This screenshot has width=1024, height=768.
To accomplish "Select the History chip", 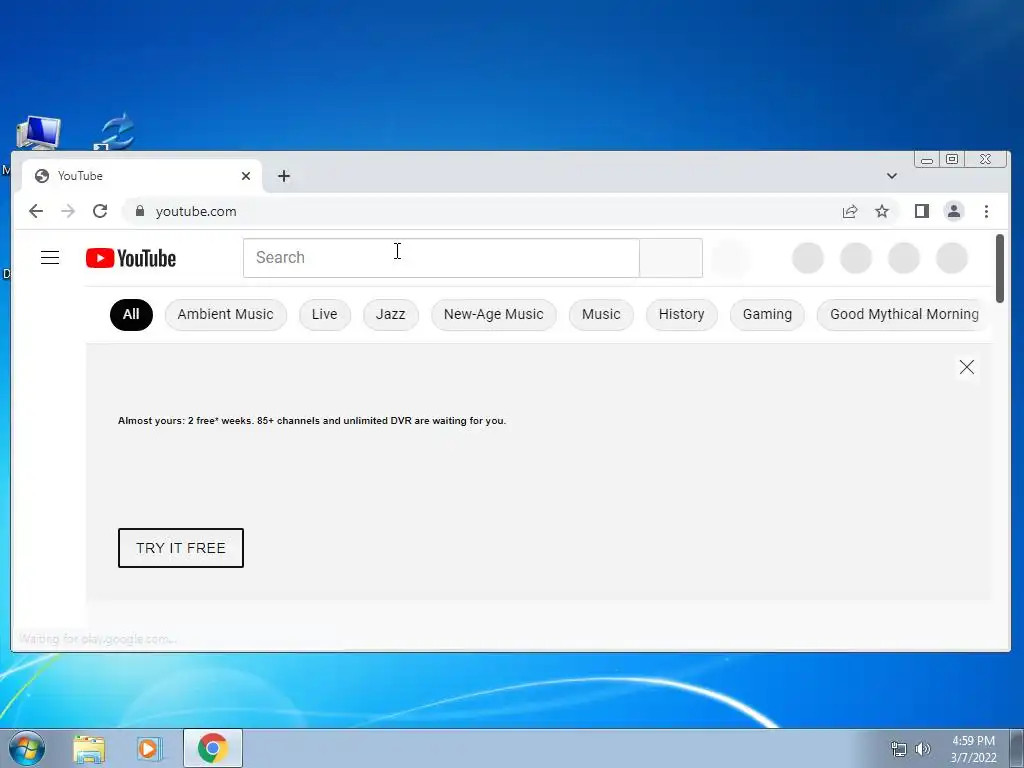I will click(x=681, y=315).
